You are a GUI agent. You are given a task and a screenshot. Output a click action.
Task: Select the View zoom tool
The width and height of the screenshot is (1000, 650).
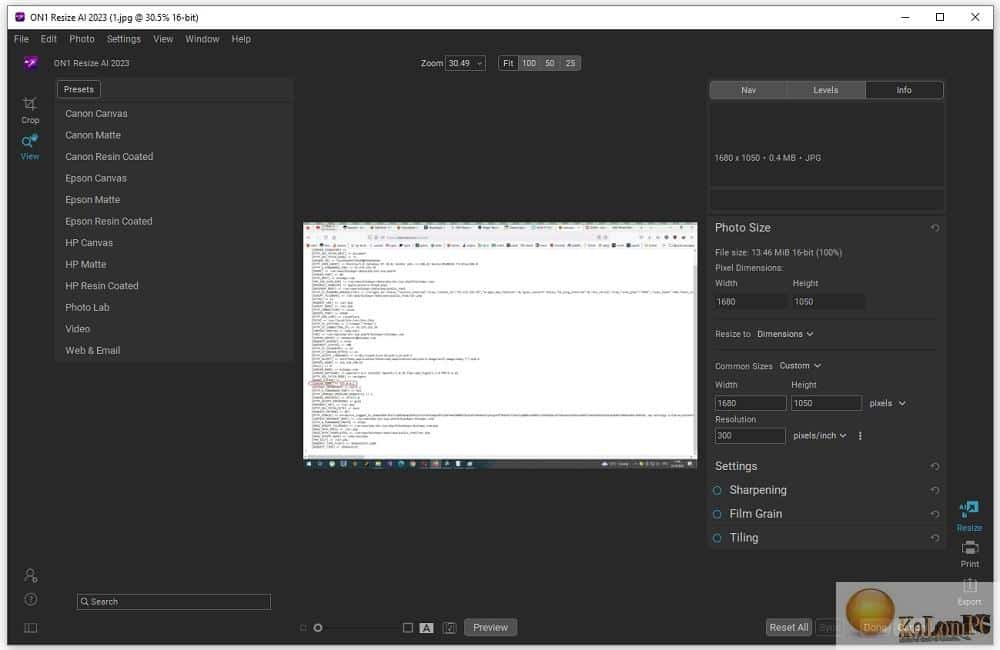tap(30, 147)
